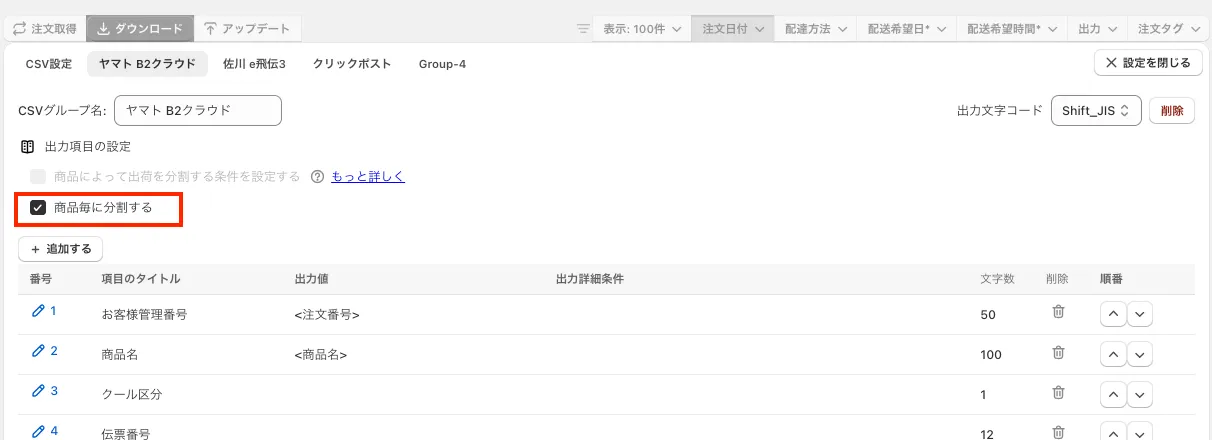
Task: Switch to the 佐川 e飛伝3 tab
Action: coord(254,64)
